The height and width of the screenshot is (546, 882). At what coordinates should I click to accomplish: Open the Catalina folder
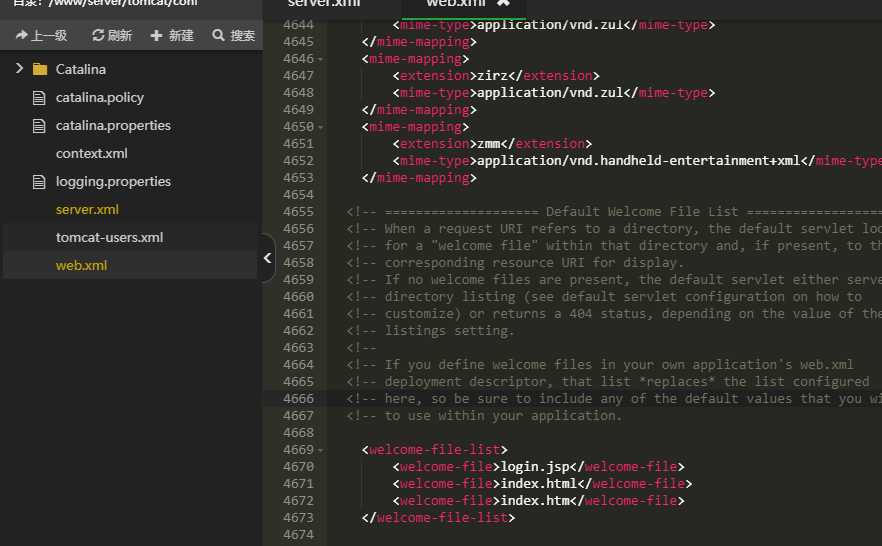point(80,69)
